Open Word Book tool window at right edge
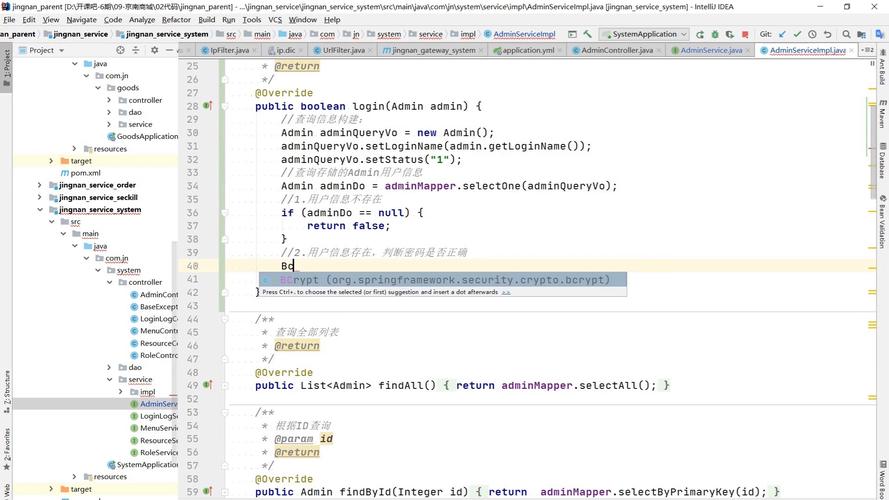 click(882, 480)
